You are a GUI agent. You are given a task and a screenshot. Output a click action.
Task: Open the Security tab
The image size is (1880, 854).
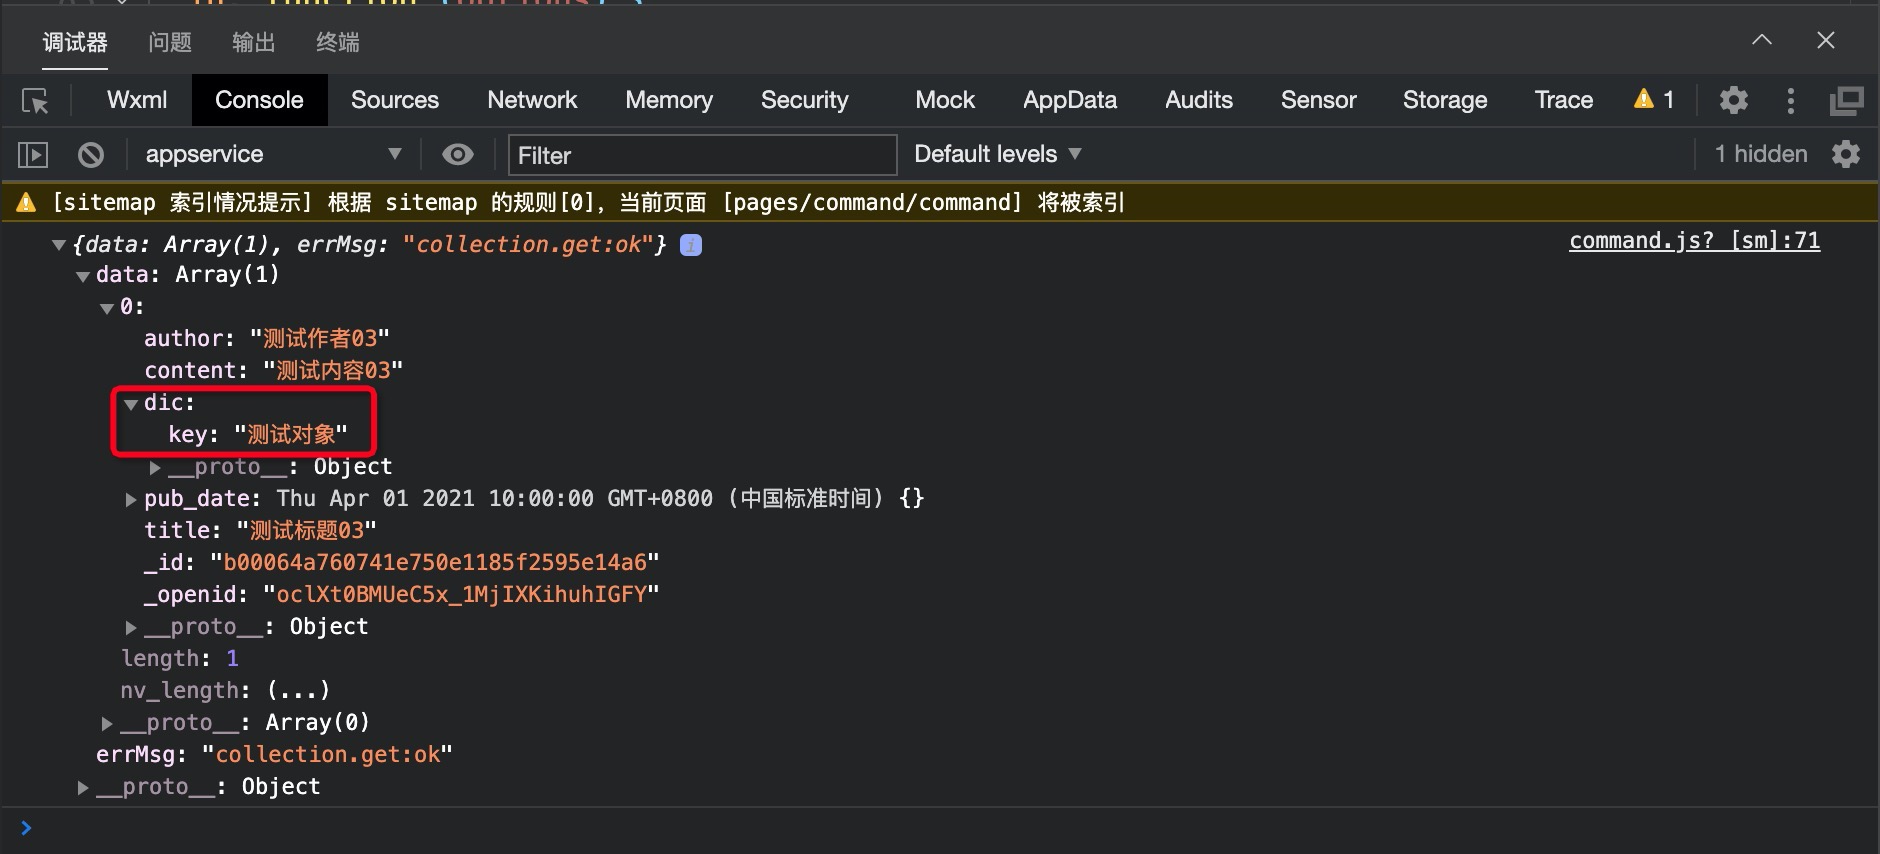pos(804,100)
